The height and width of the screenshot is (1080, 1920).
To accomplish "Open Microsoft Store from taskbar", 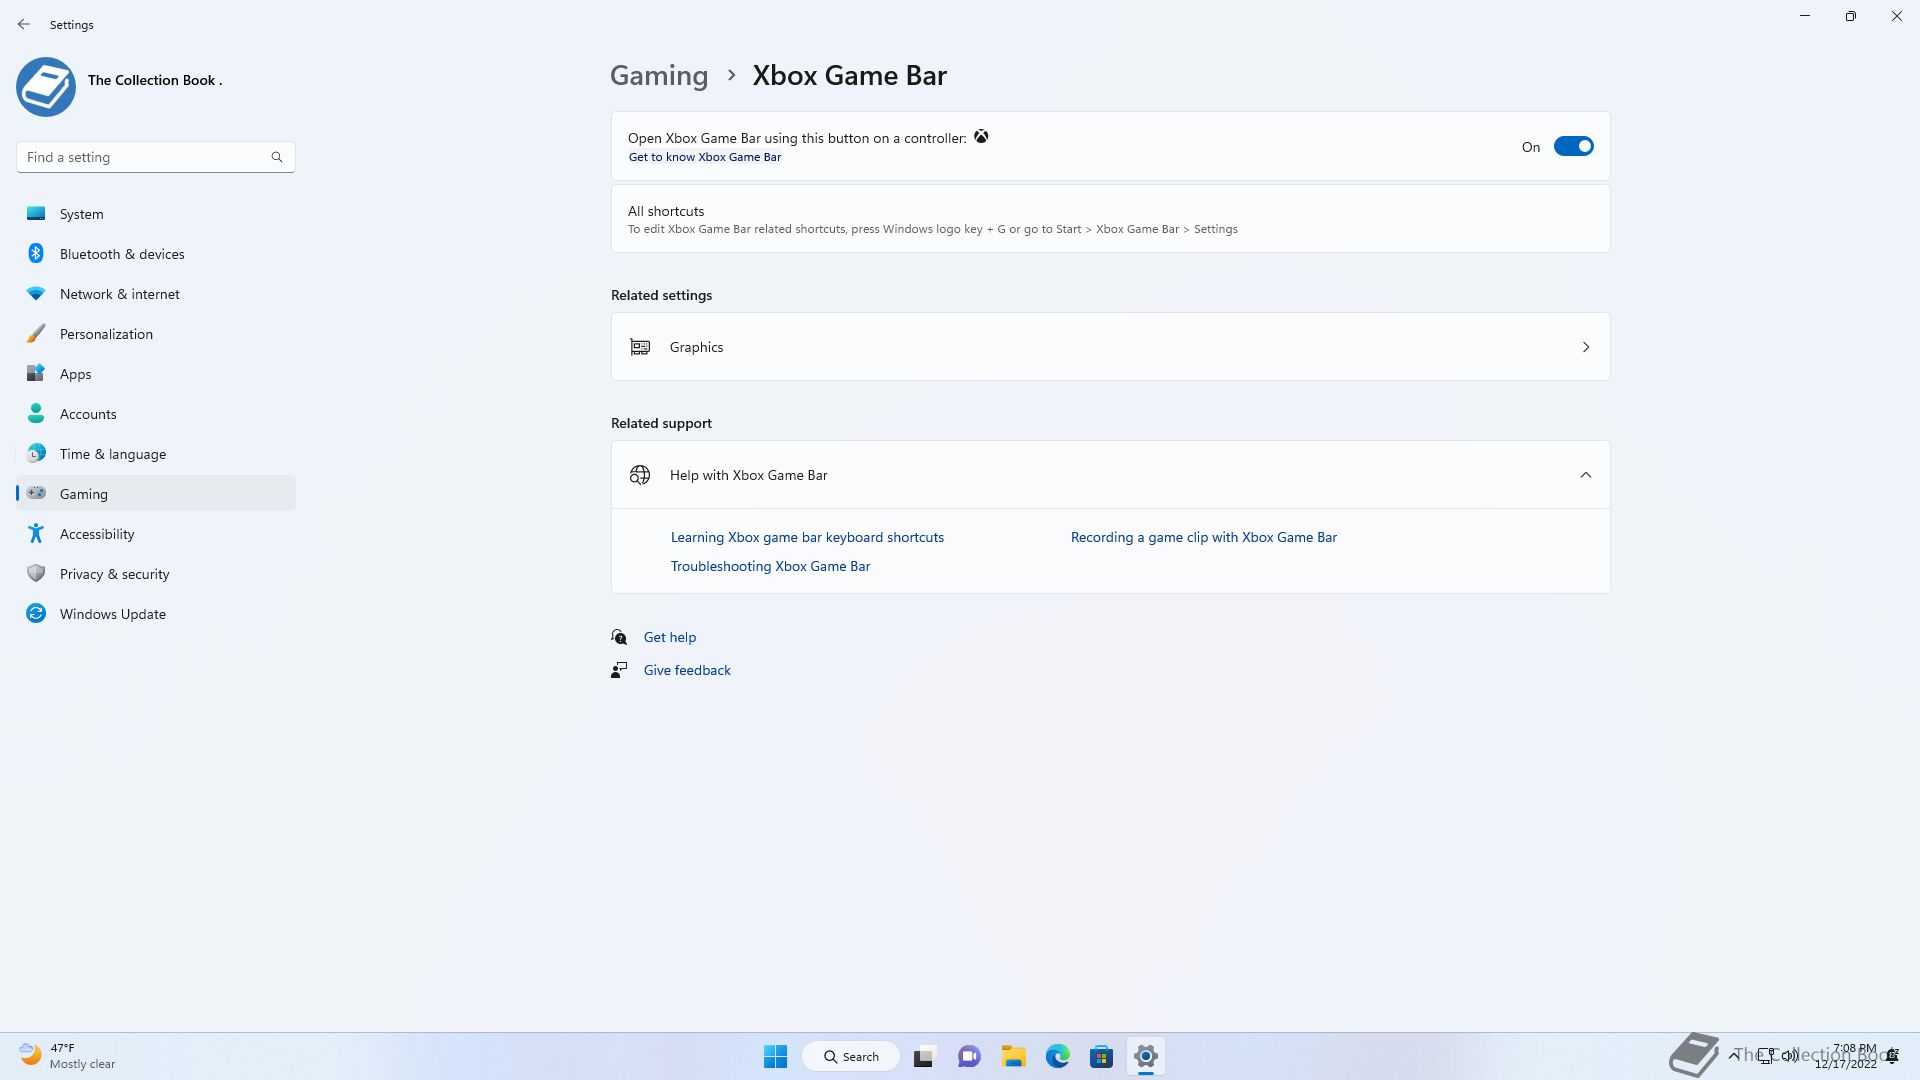I will pyautogui.click(x=1101, y=1056).
